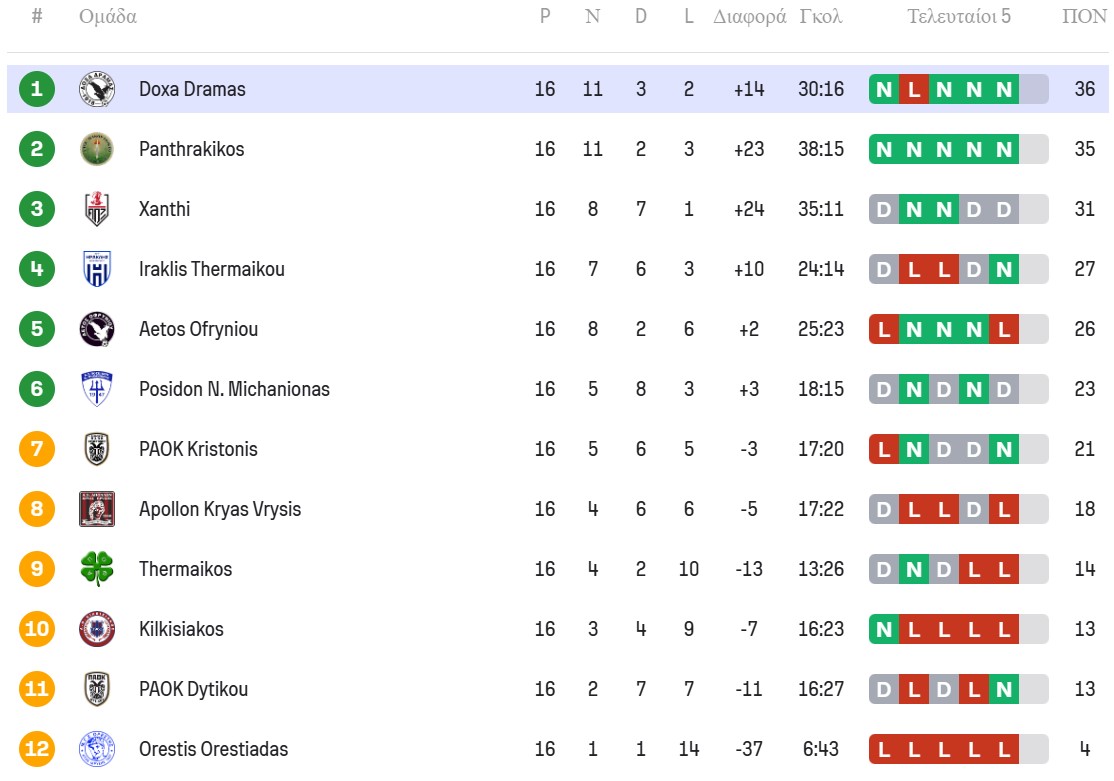Click the Τελευταίοι 5 column header

[x=959, y=17]
